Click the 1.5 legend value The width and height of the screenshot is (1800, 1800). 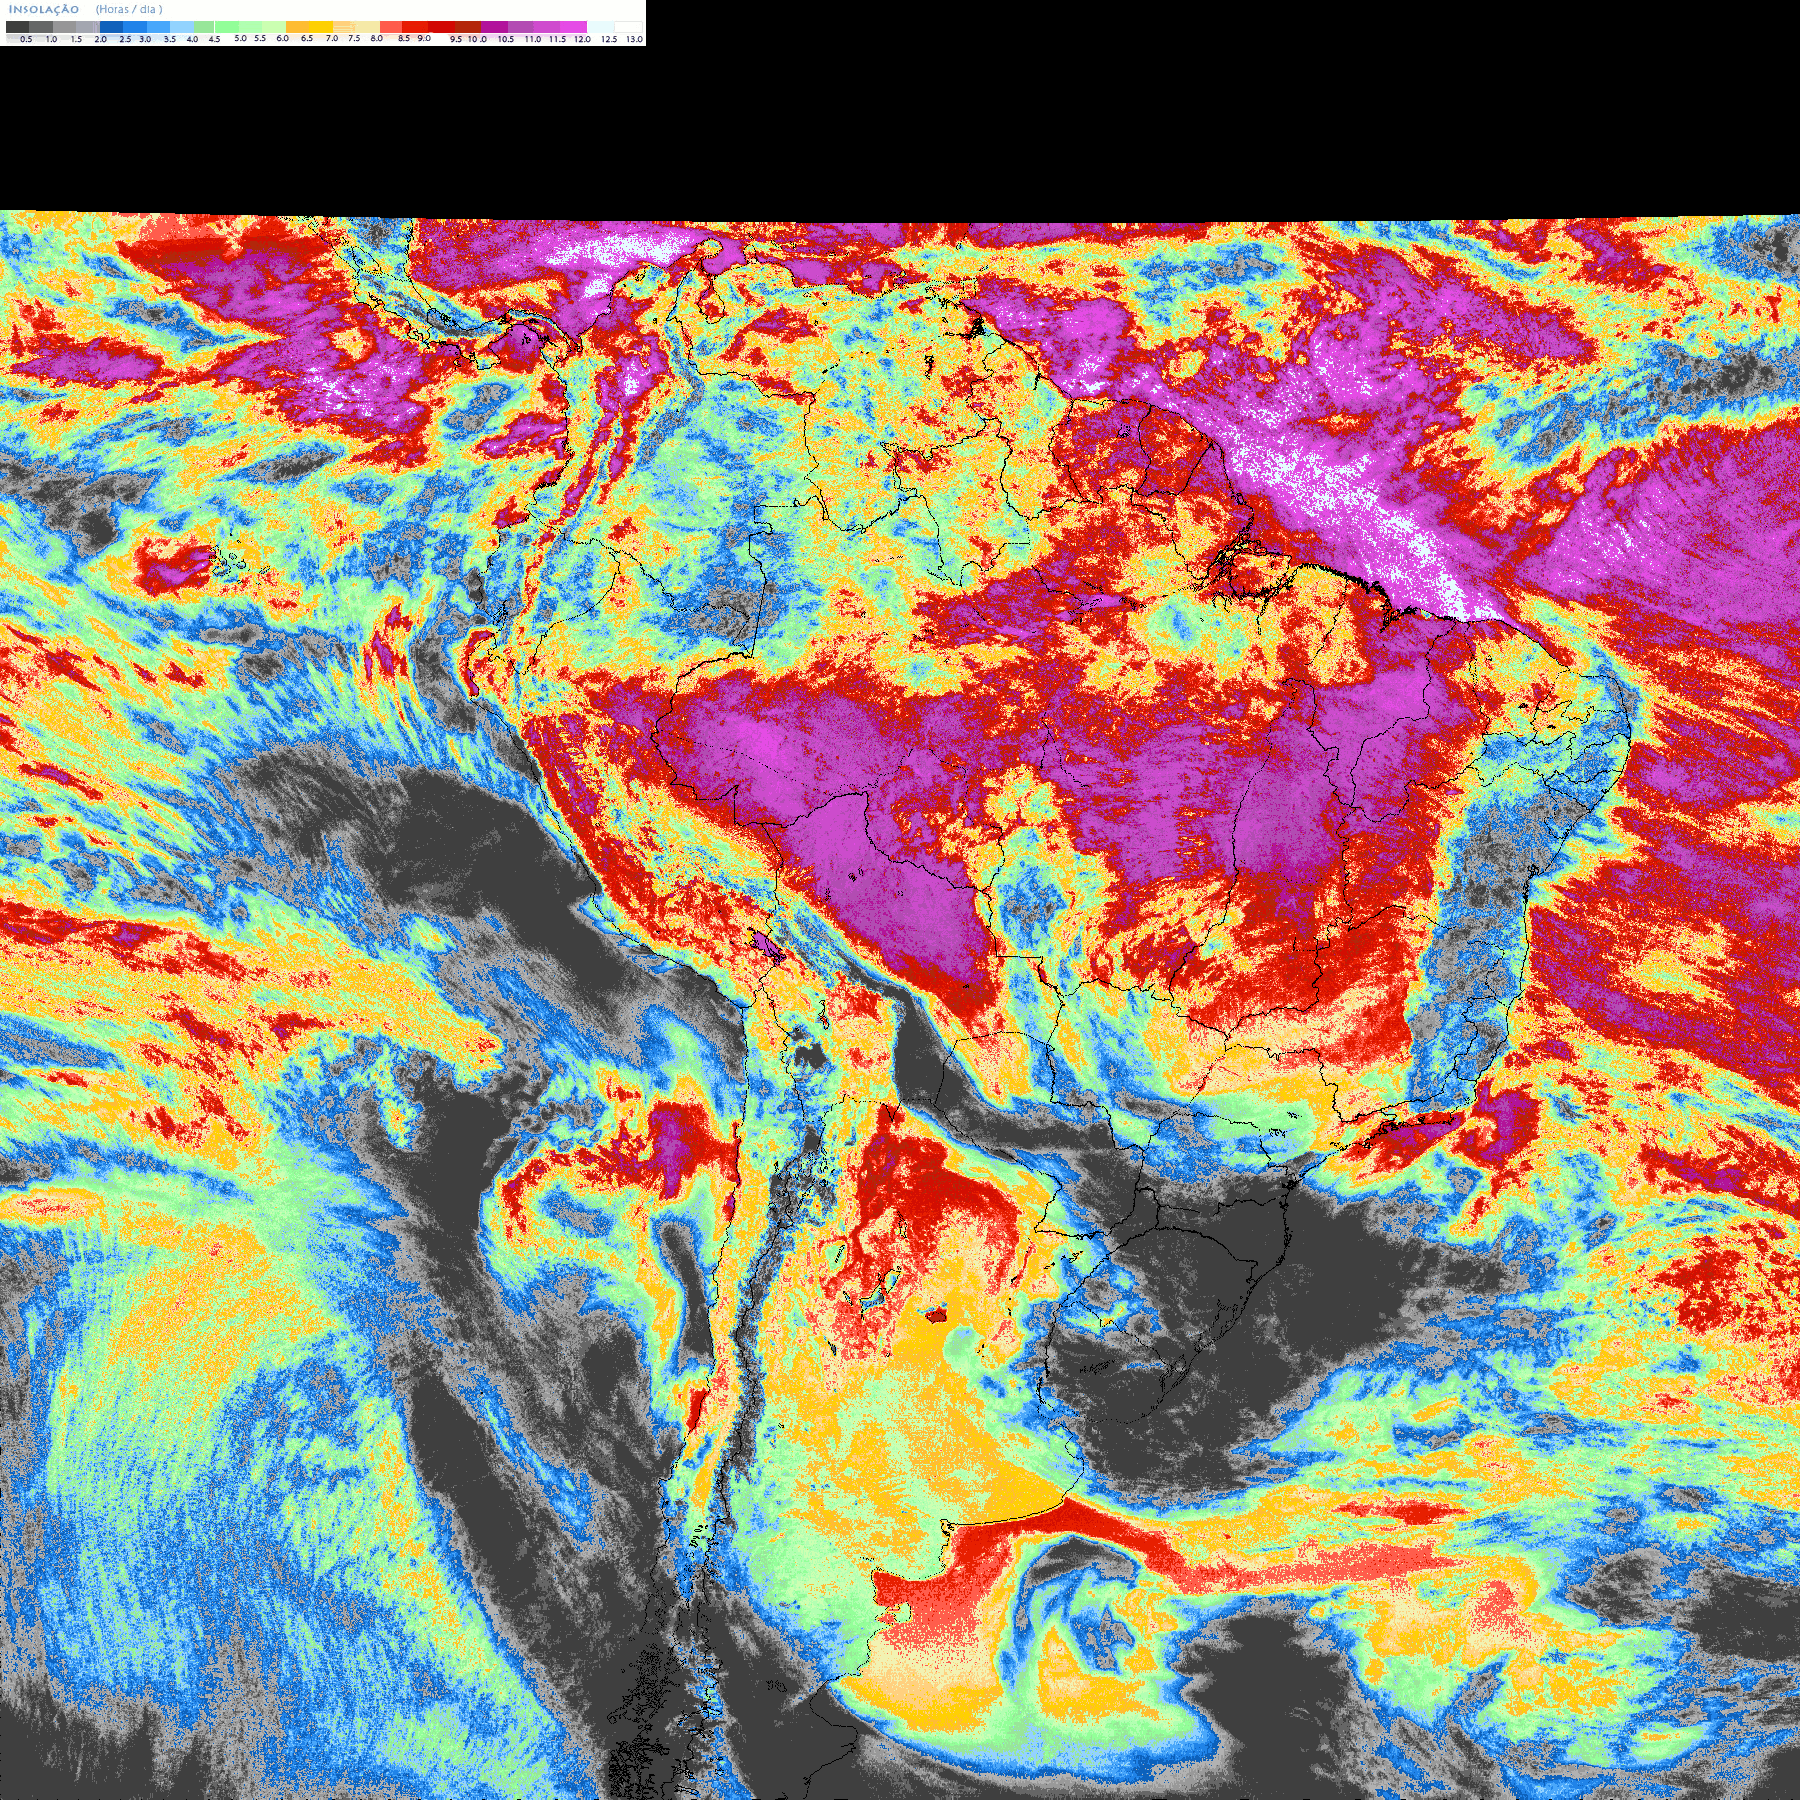coord(76,39)
